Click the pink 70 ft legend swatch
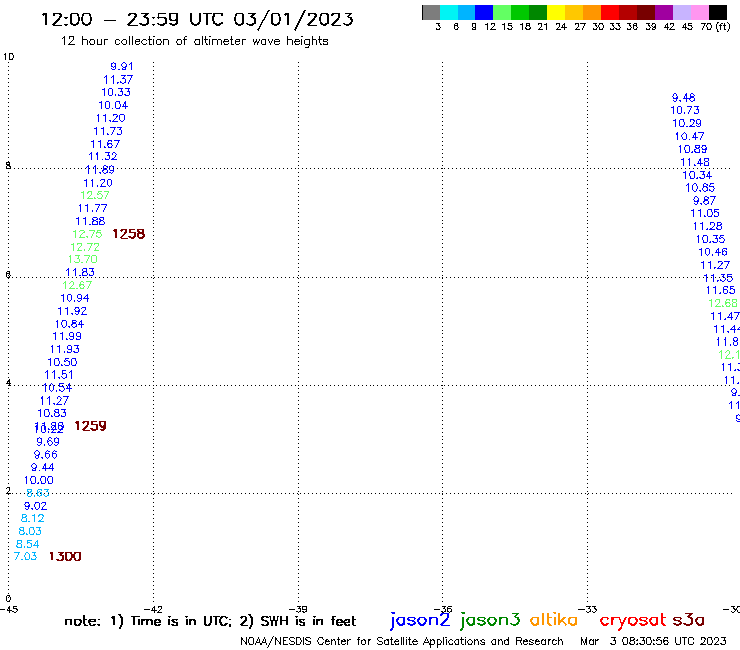Viewport: 740px width, 650px height. pos(699,12)
